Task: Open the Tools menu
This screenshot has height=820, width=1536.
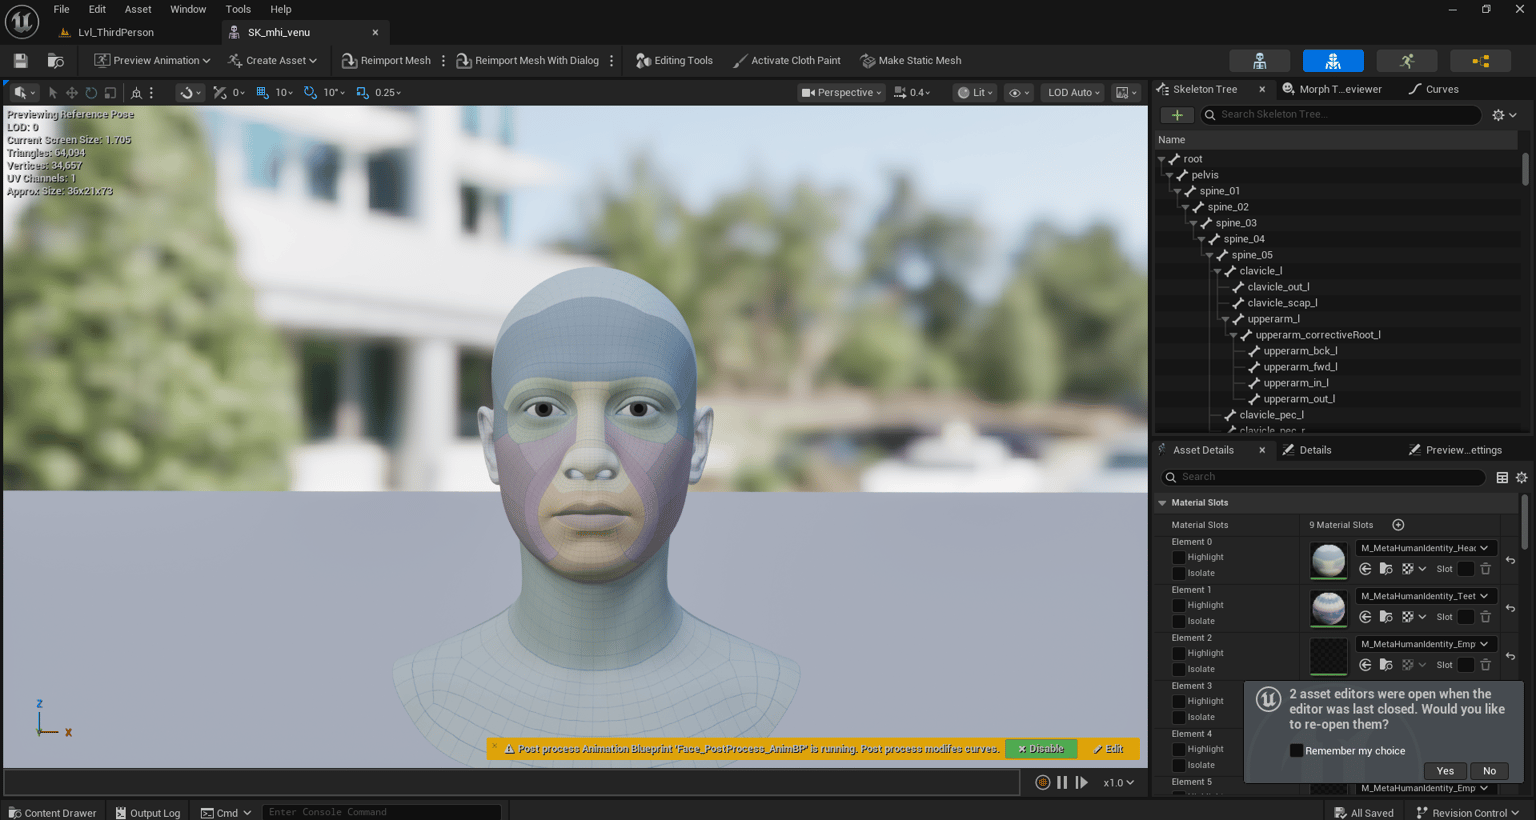Action: point(238,10)
